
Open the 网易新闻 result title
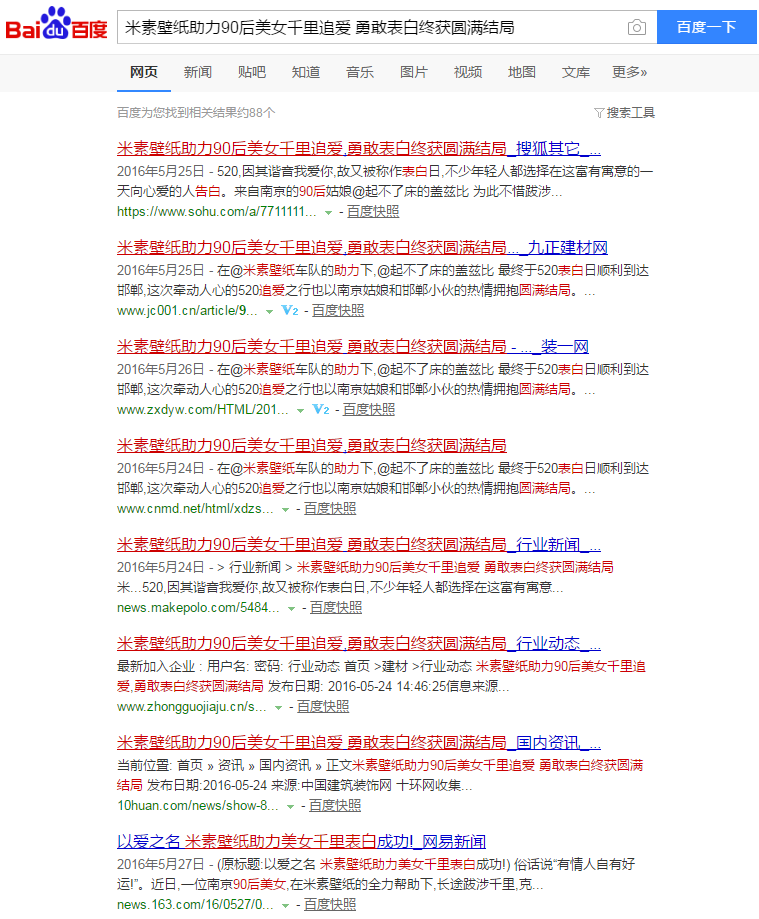tap(301, 842)
